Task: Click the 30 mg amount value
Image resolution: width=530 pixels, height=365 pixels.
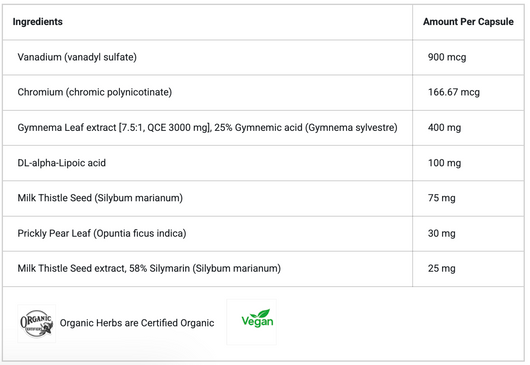Action: [441, 233]
